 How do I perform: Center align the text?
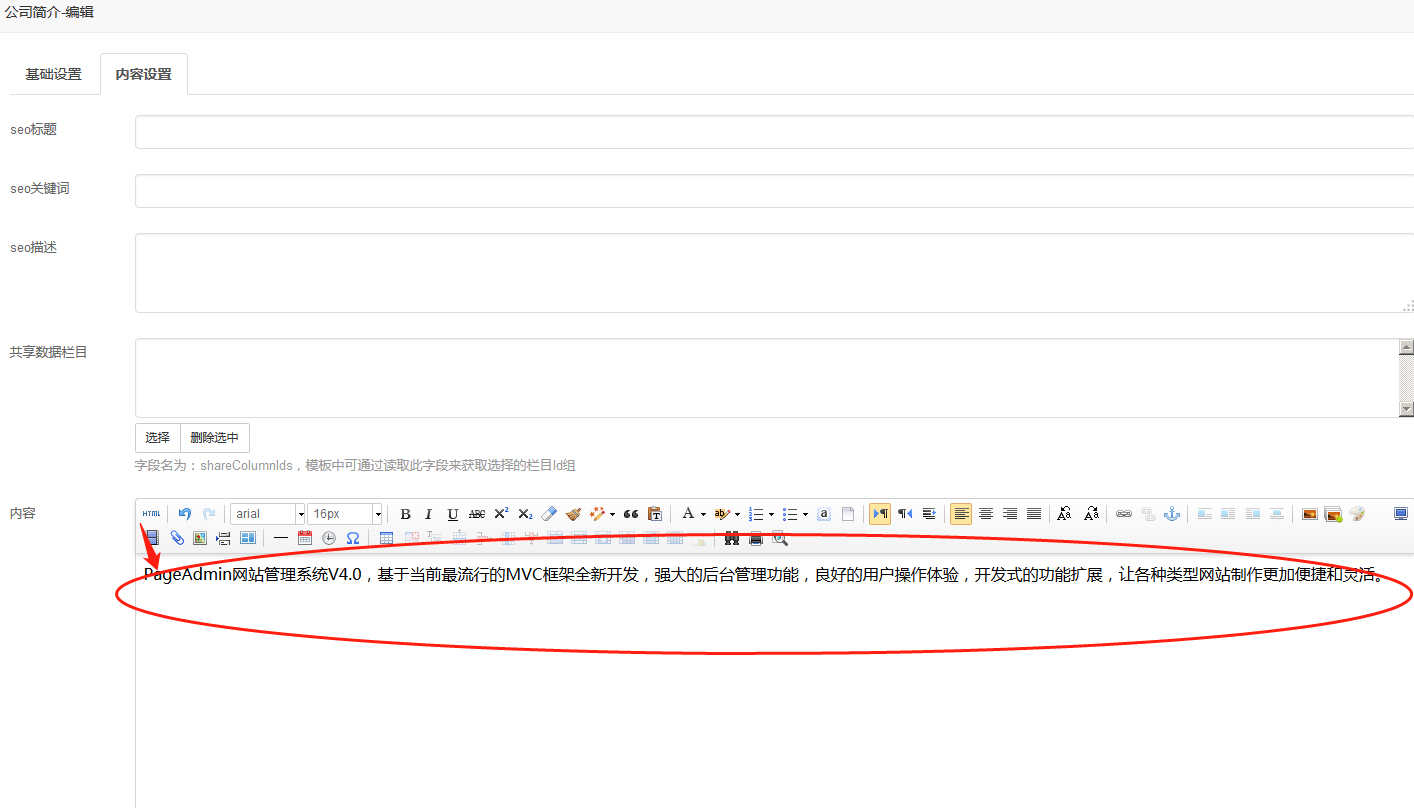pos(986,514)
